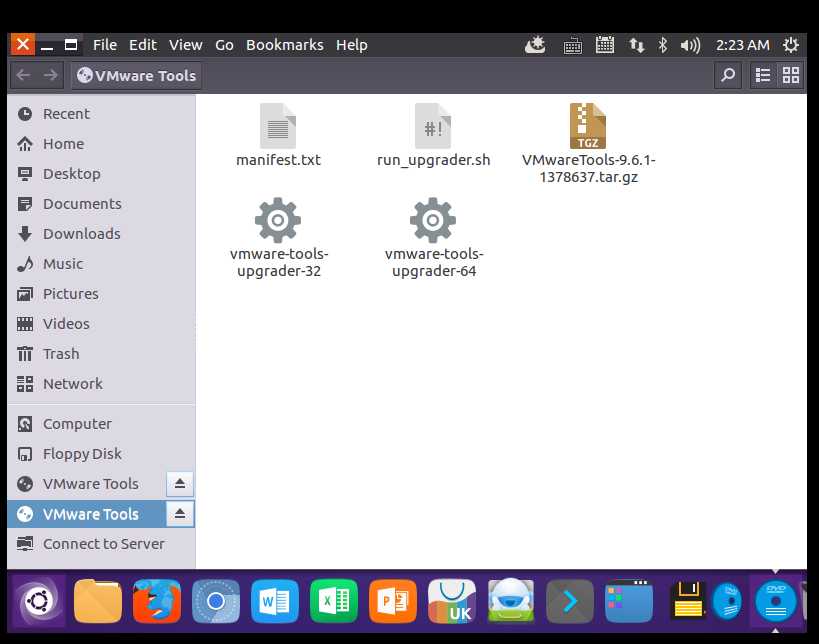Open Downloads in the sidebar
The image size is (819, 644).
tap(101, 233)
